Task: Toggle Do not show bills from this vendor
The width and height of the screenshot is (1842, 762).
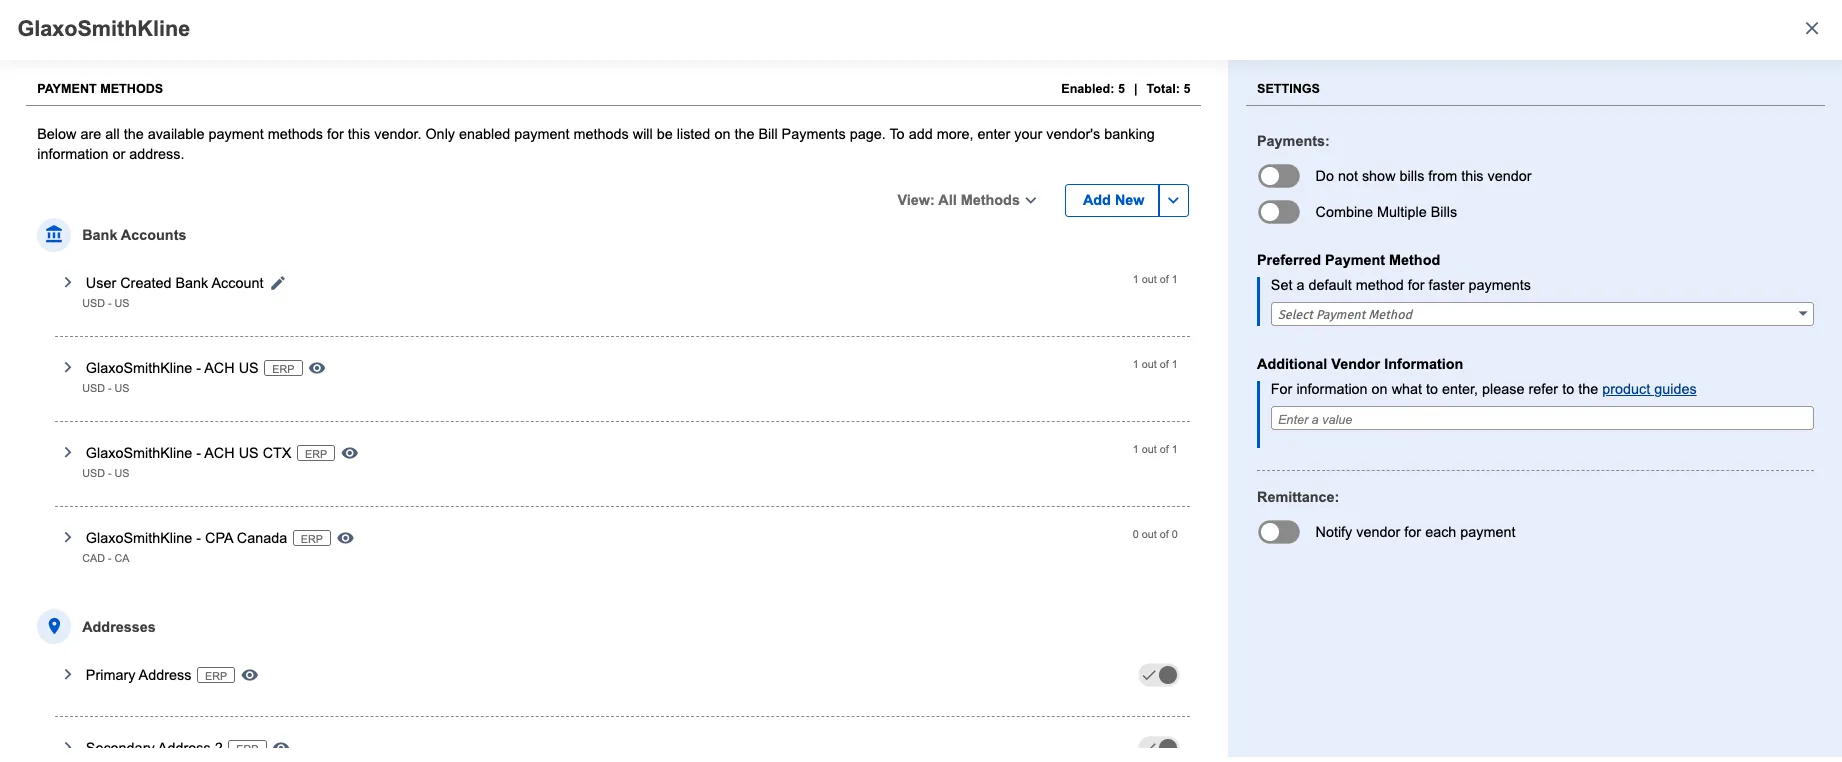Action: (x=1279, y=176)
